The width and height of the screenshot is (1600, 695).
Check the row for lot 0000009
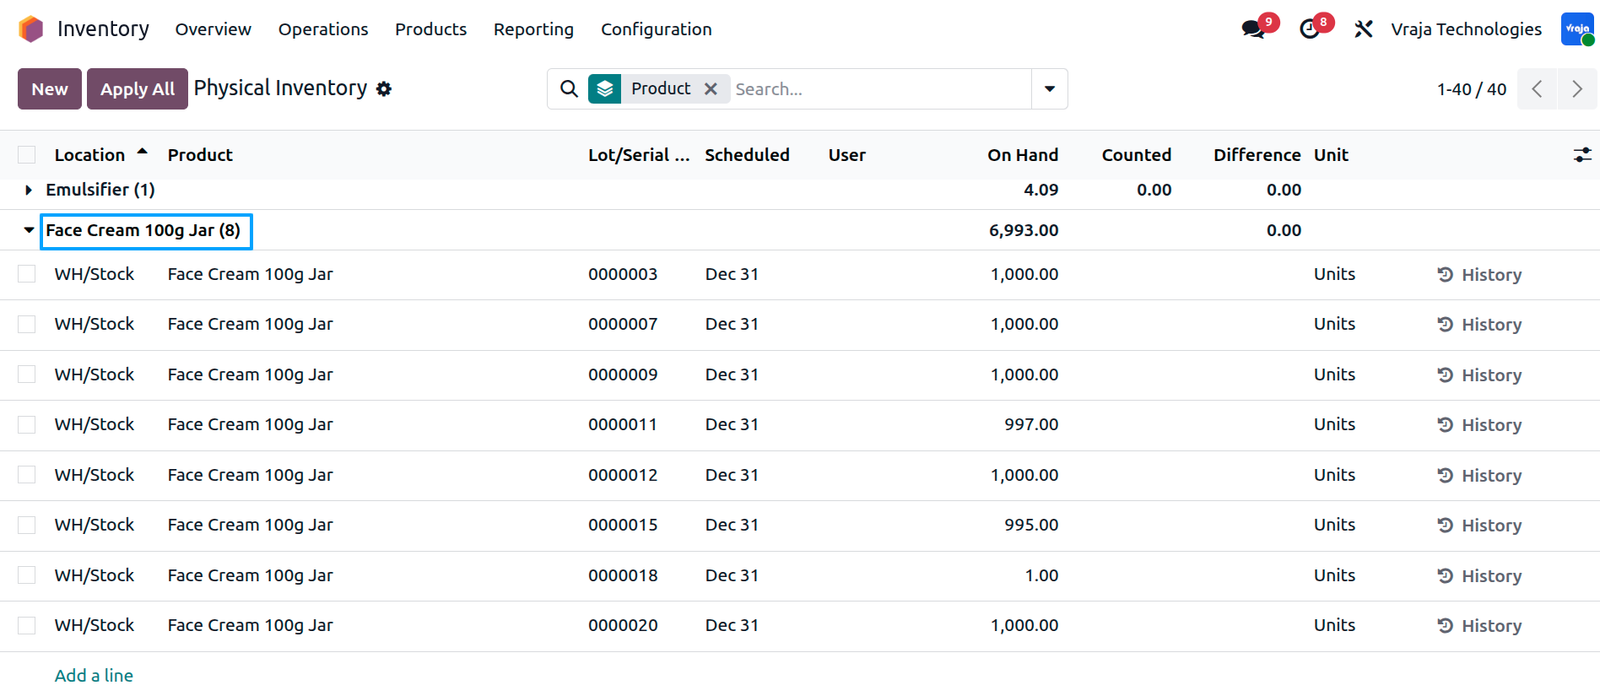pos(27,374)
